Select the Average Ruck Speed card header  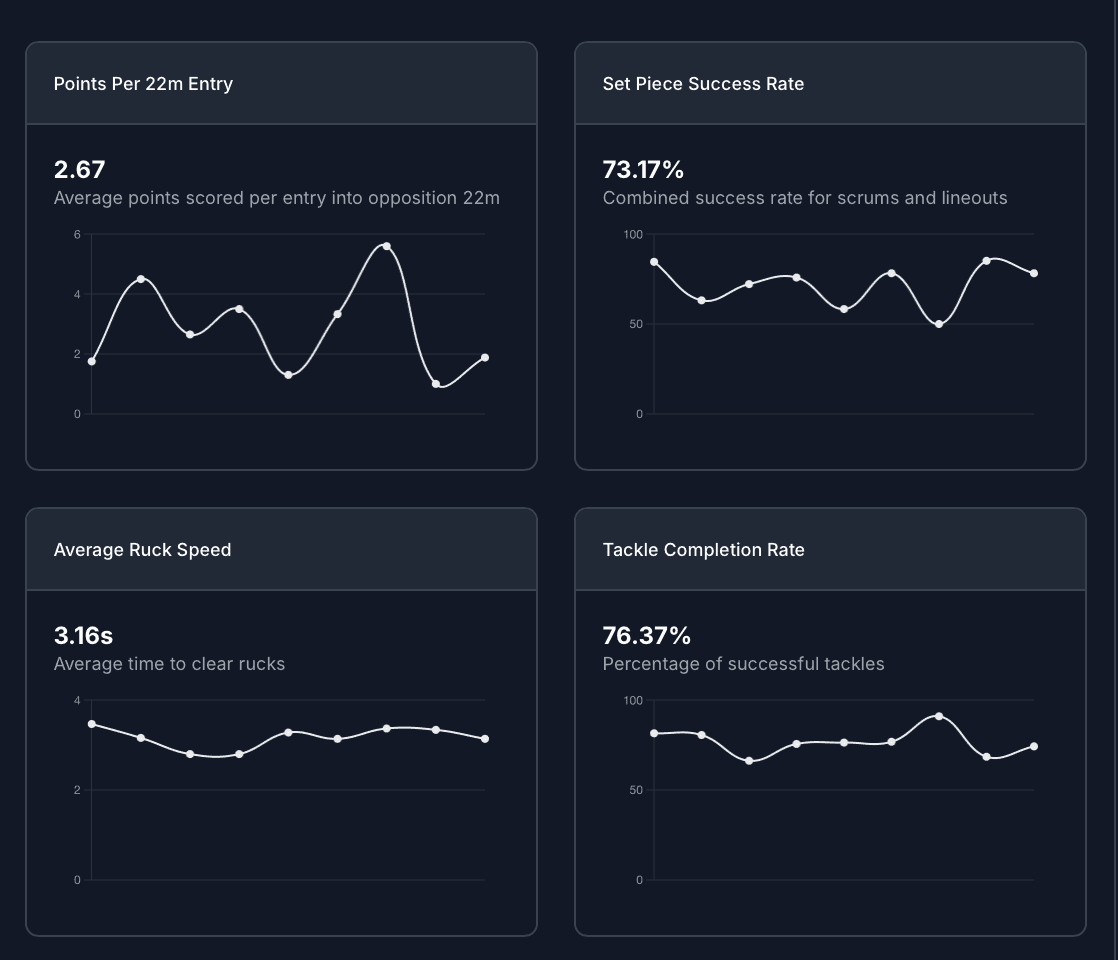[x=142, y=550]
